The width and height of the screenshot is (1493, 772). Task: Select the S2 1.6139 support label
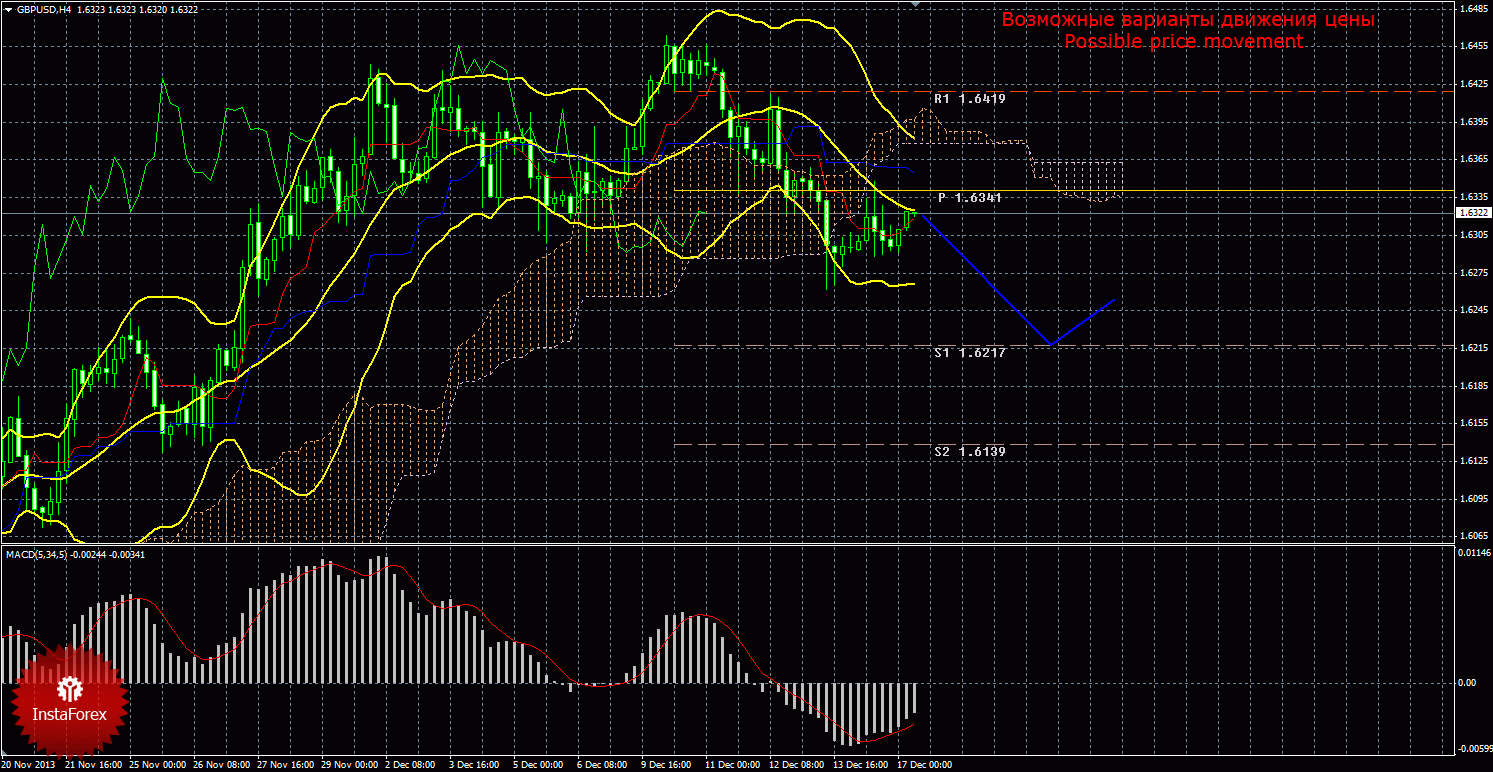(x=969, y=452)
